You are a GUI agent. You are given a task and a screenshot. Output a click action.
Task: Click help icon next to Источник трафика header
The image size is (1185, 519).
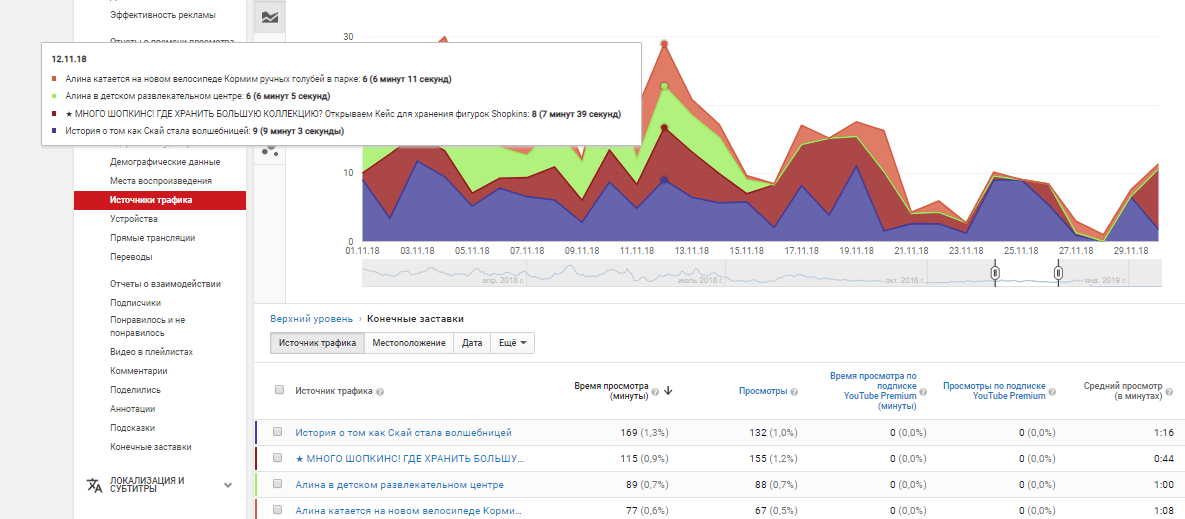pyautogui.click(x=381, y=392)
